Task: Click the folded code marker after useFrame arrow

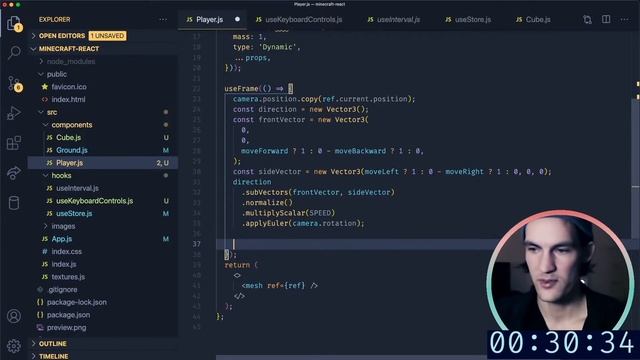Action: click(x=290, y=89)
